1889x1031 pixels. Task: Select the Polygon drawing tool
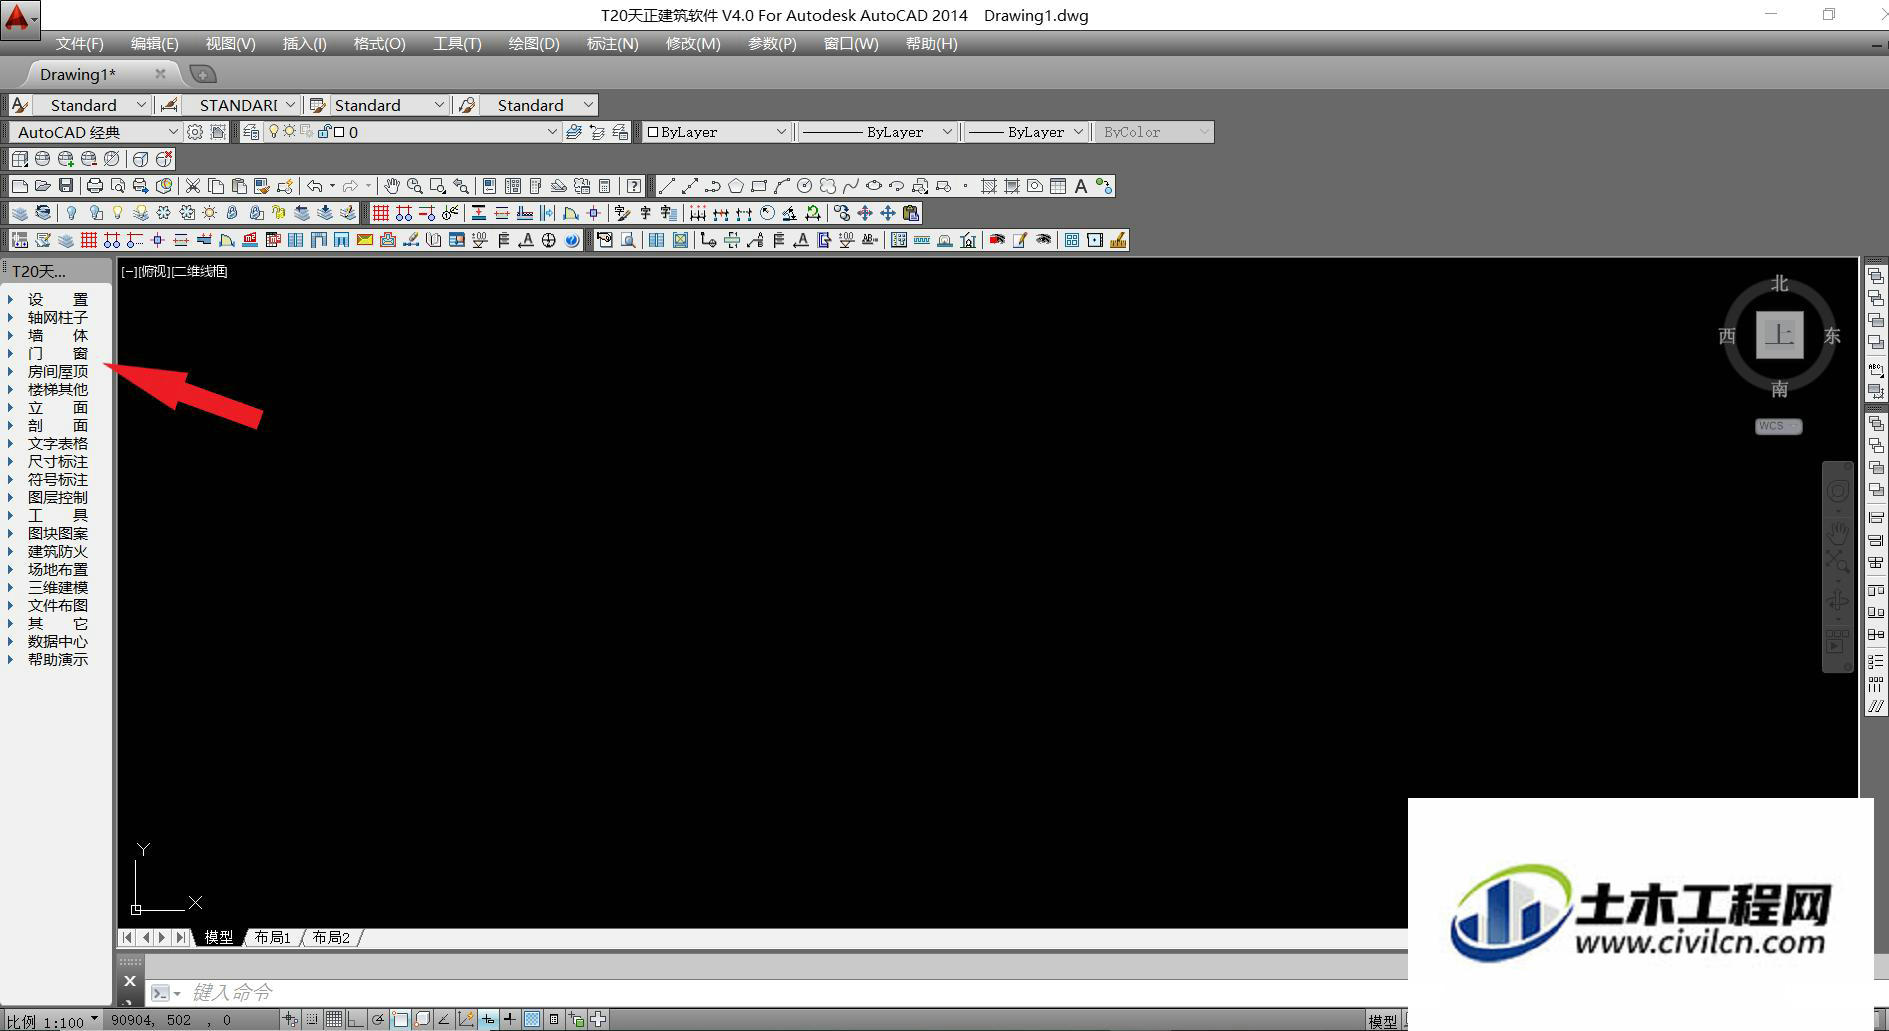[736, 186]
